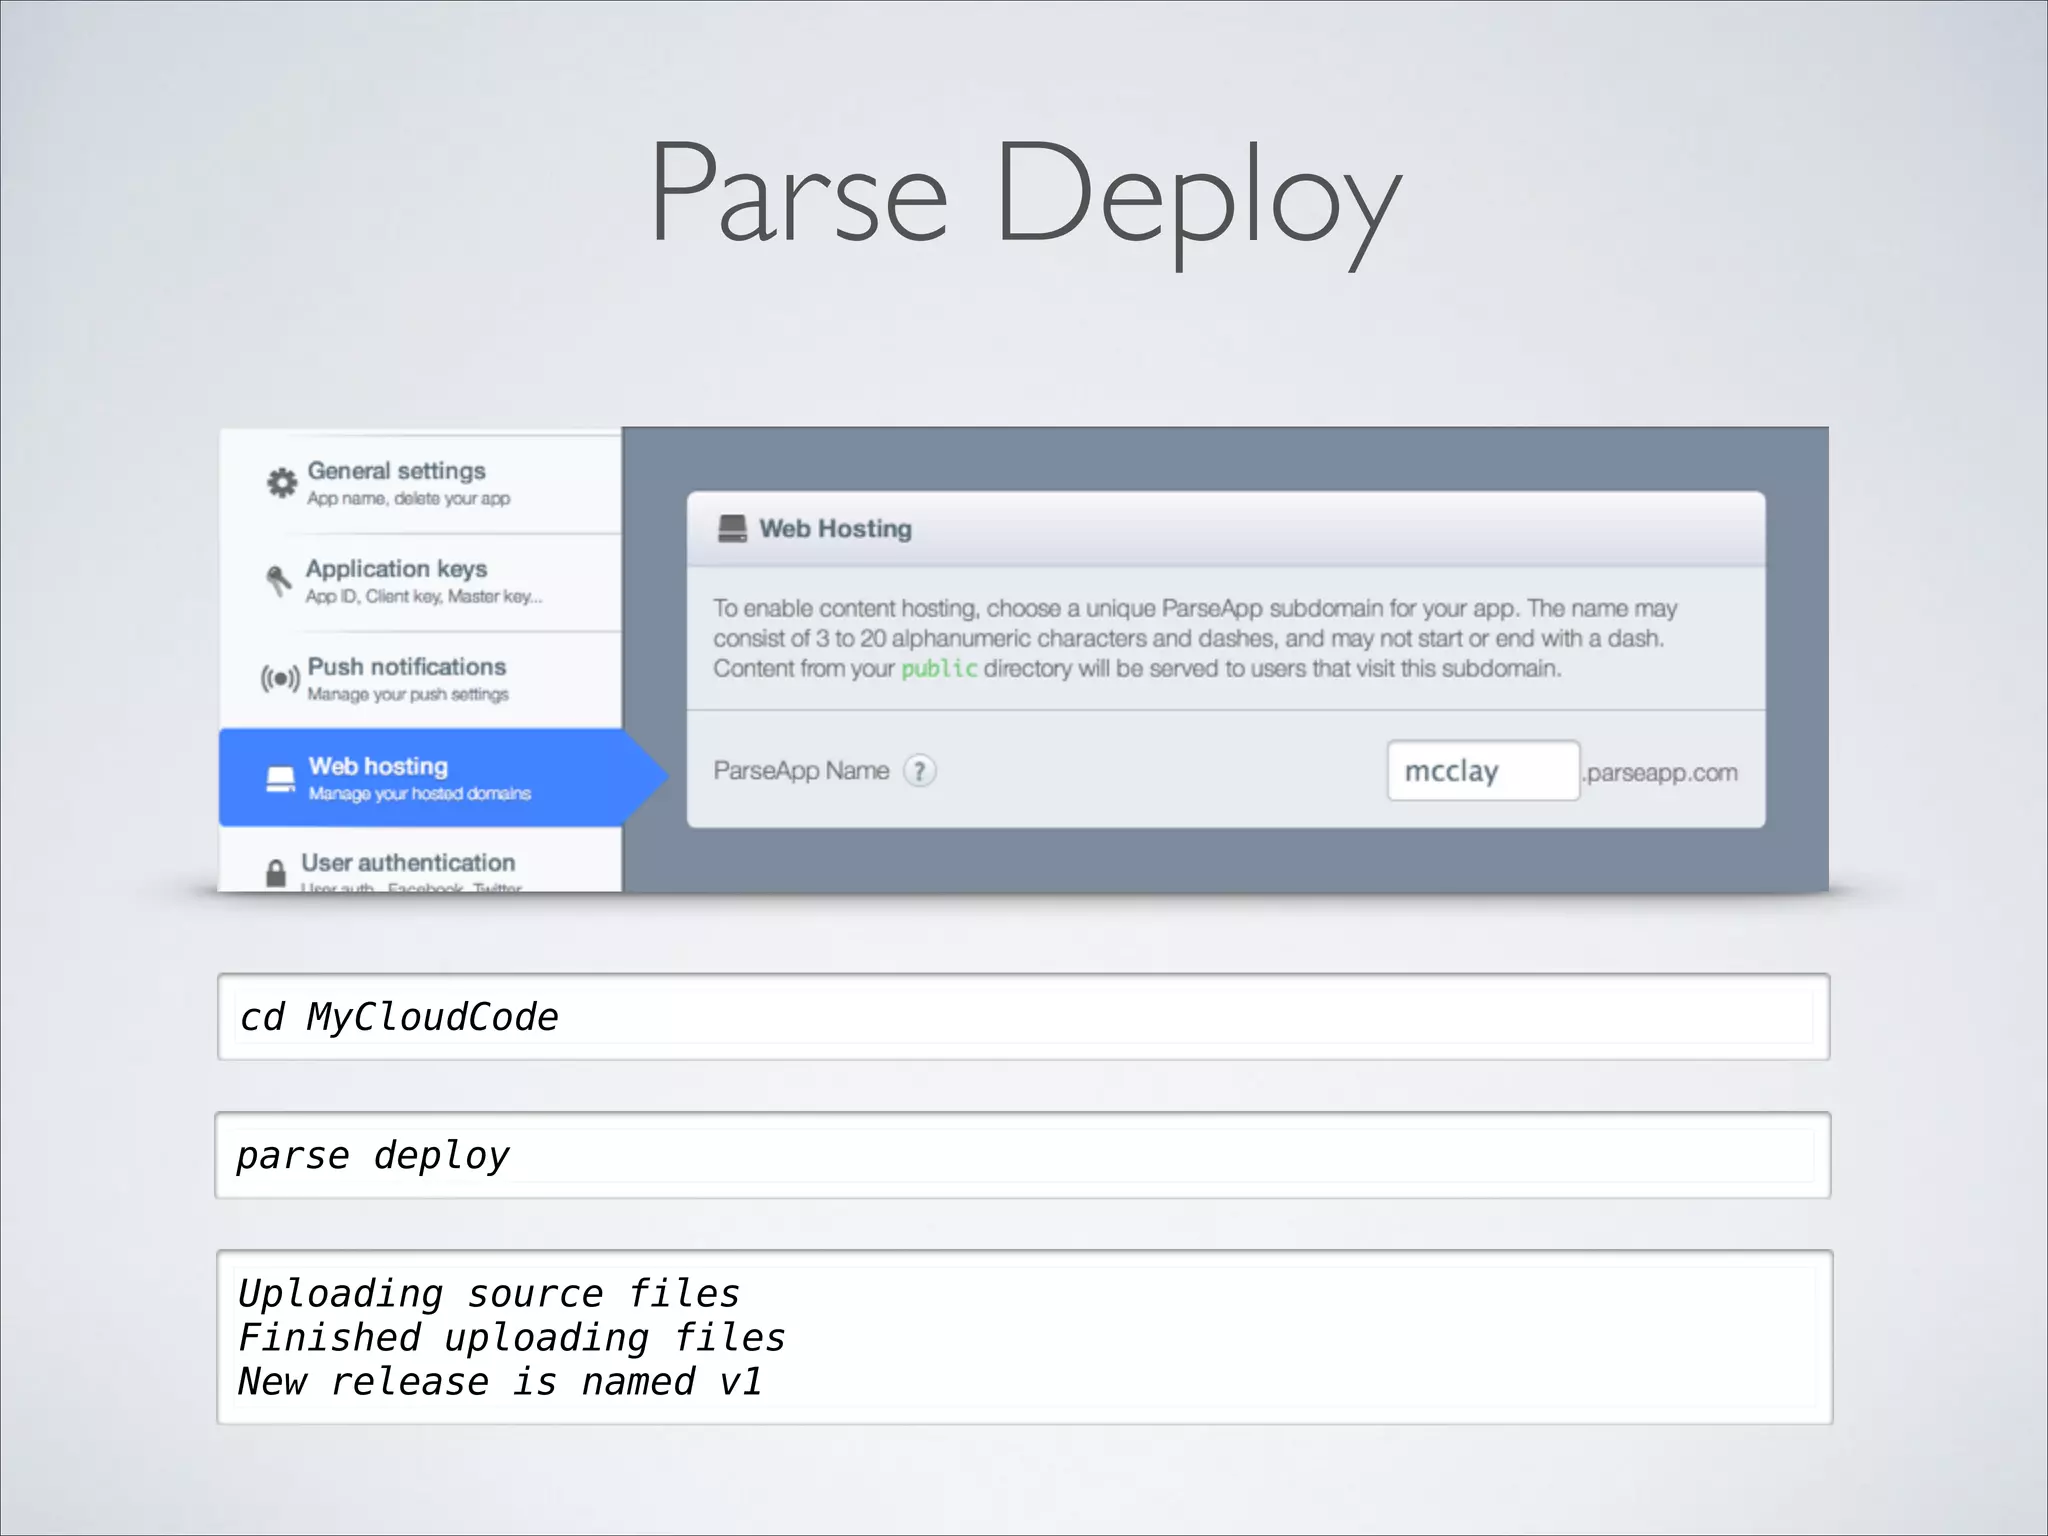This screenshot has width=2048, height=1536.
Task: Go to Push notifications settings
Action: point(420,680)
